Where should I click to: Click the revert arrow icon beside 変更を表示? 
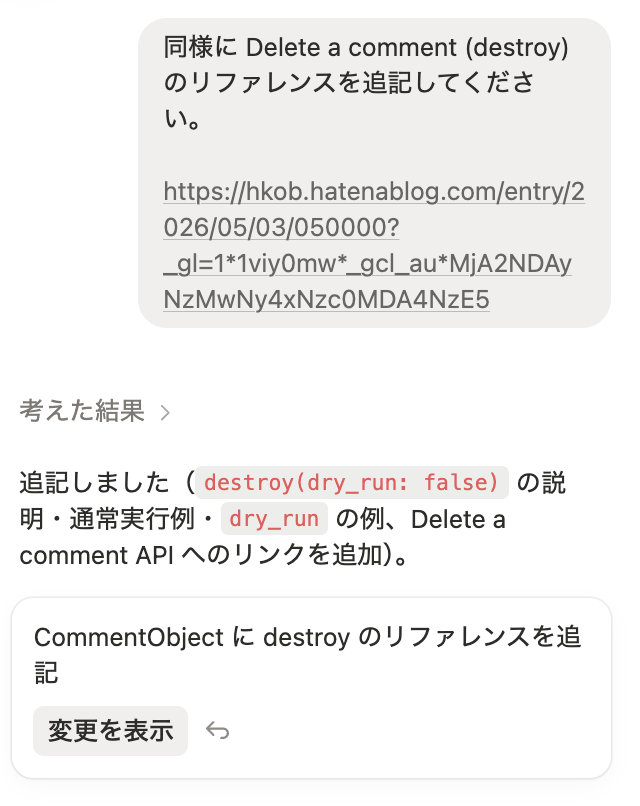(x=217, y=730)
